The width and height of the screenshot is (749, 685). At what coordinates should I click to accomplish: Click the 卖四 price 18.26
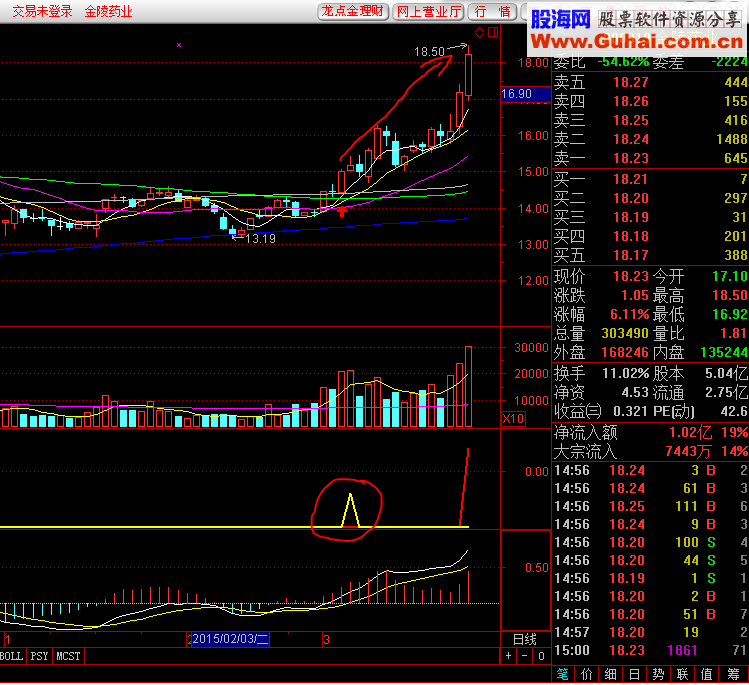coord(631,101)
